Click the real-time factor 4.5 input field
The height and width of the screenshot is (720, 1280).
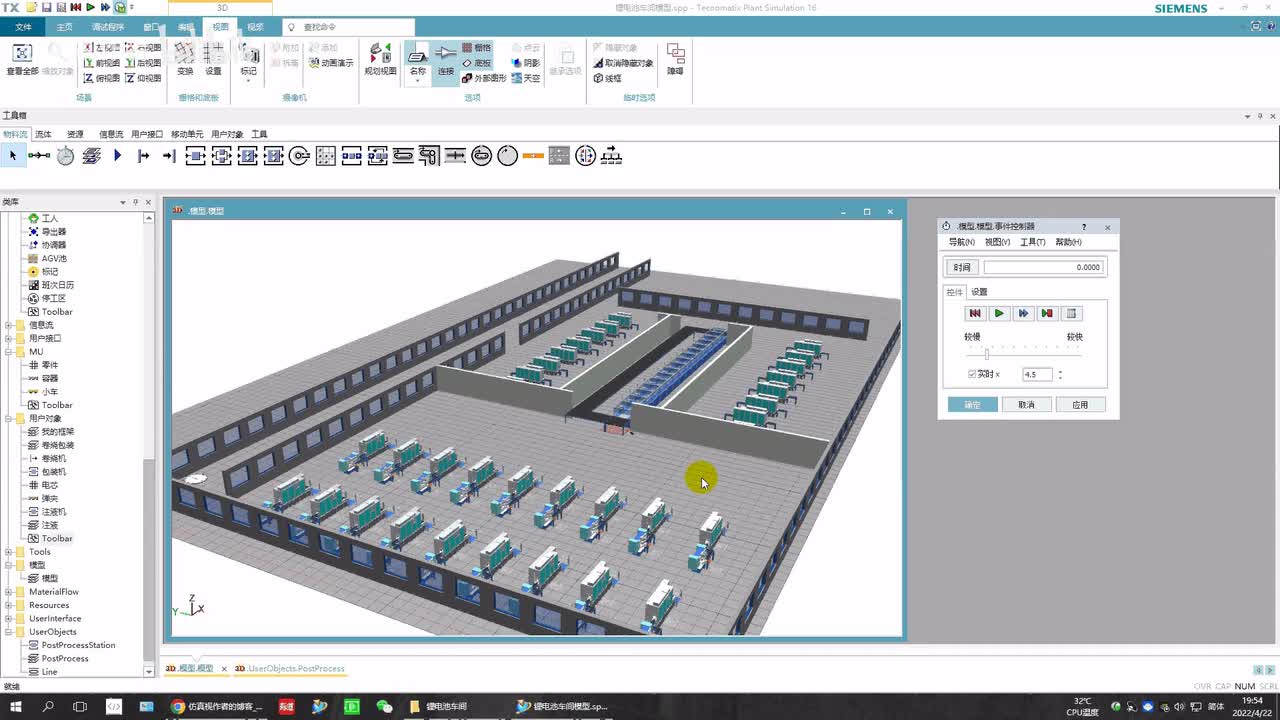tap(1037, 374)
